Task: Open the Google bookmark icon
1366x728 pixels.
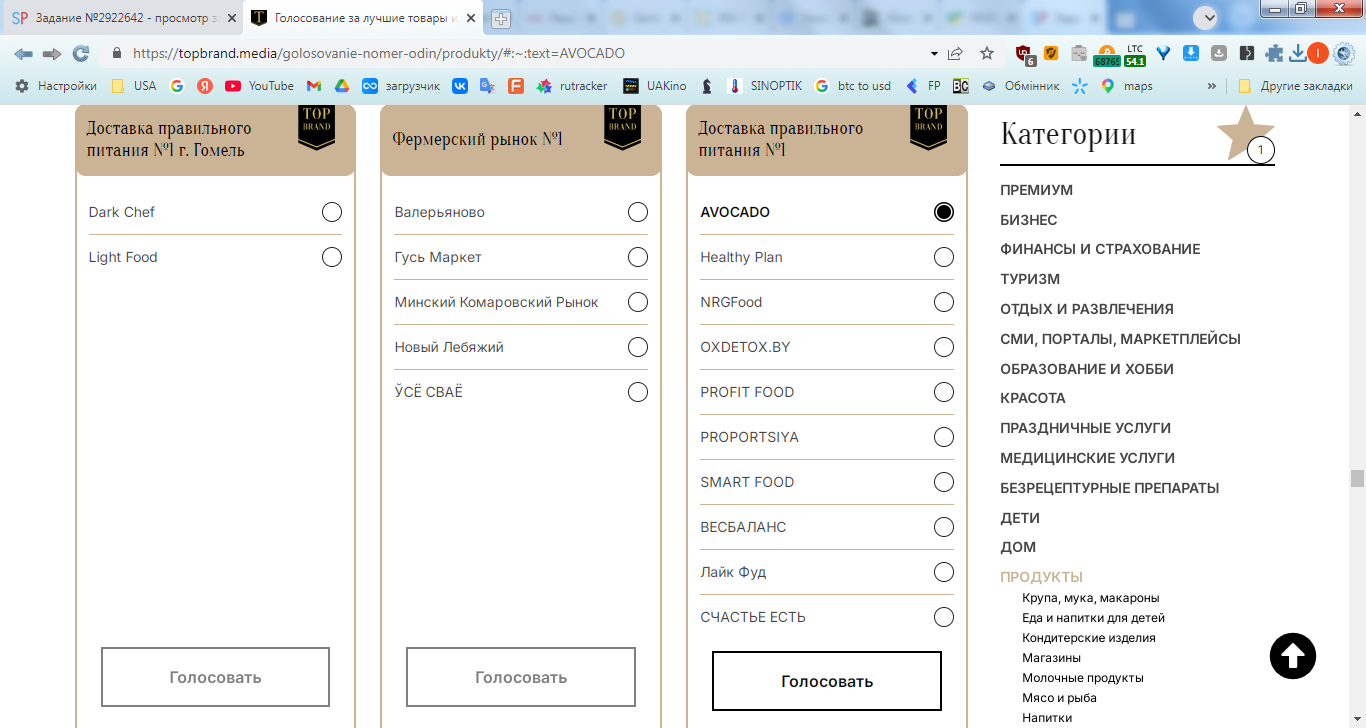Action: [177, 86]
